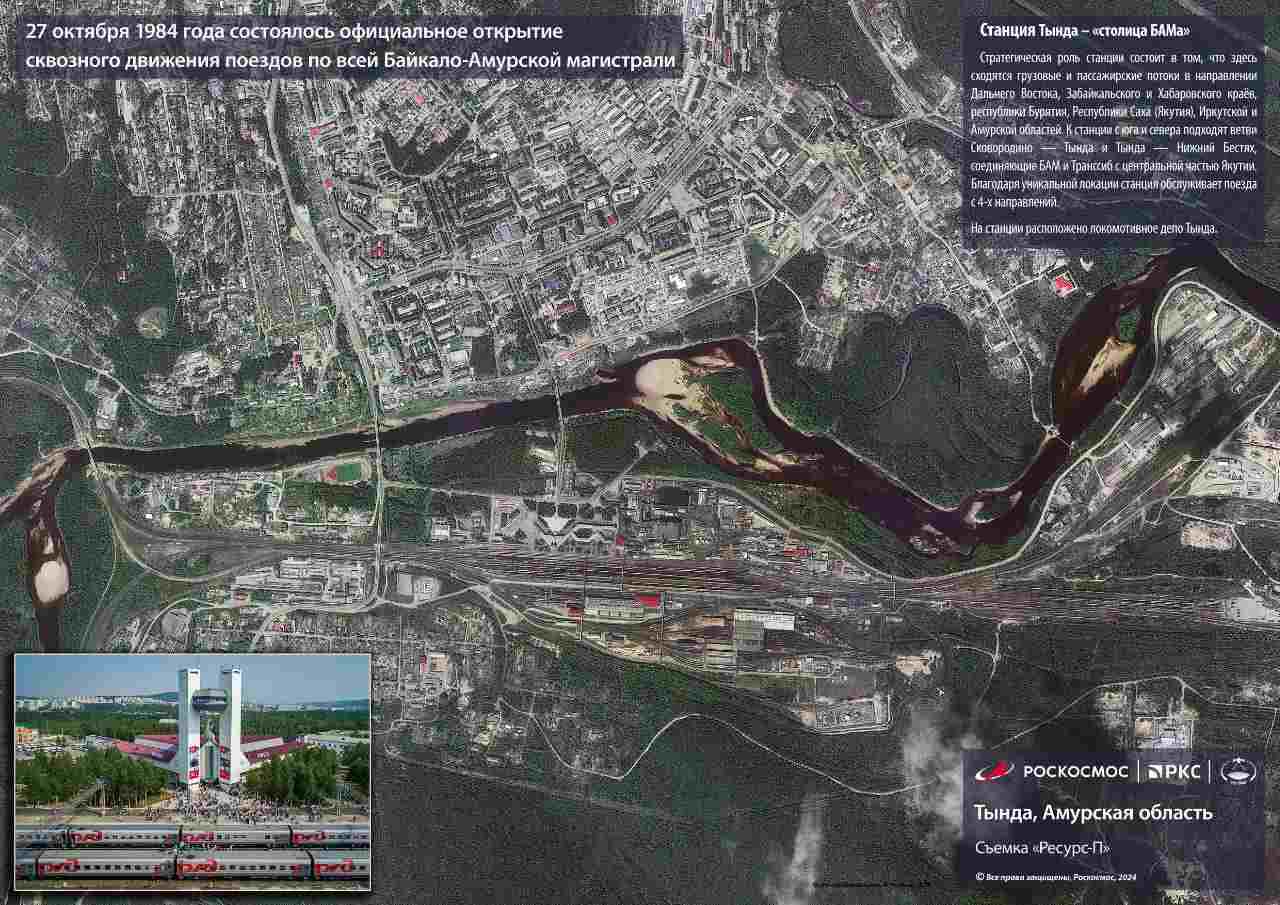Open the inset photo of Tynda station
The height and width of the screenshot is (905, 1280).
pos(192,770)
